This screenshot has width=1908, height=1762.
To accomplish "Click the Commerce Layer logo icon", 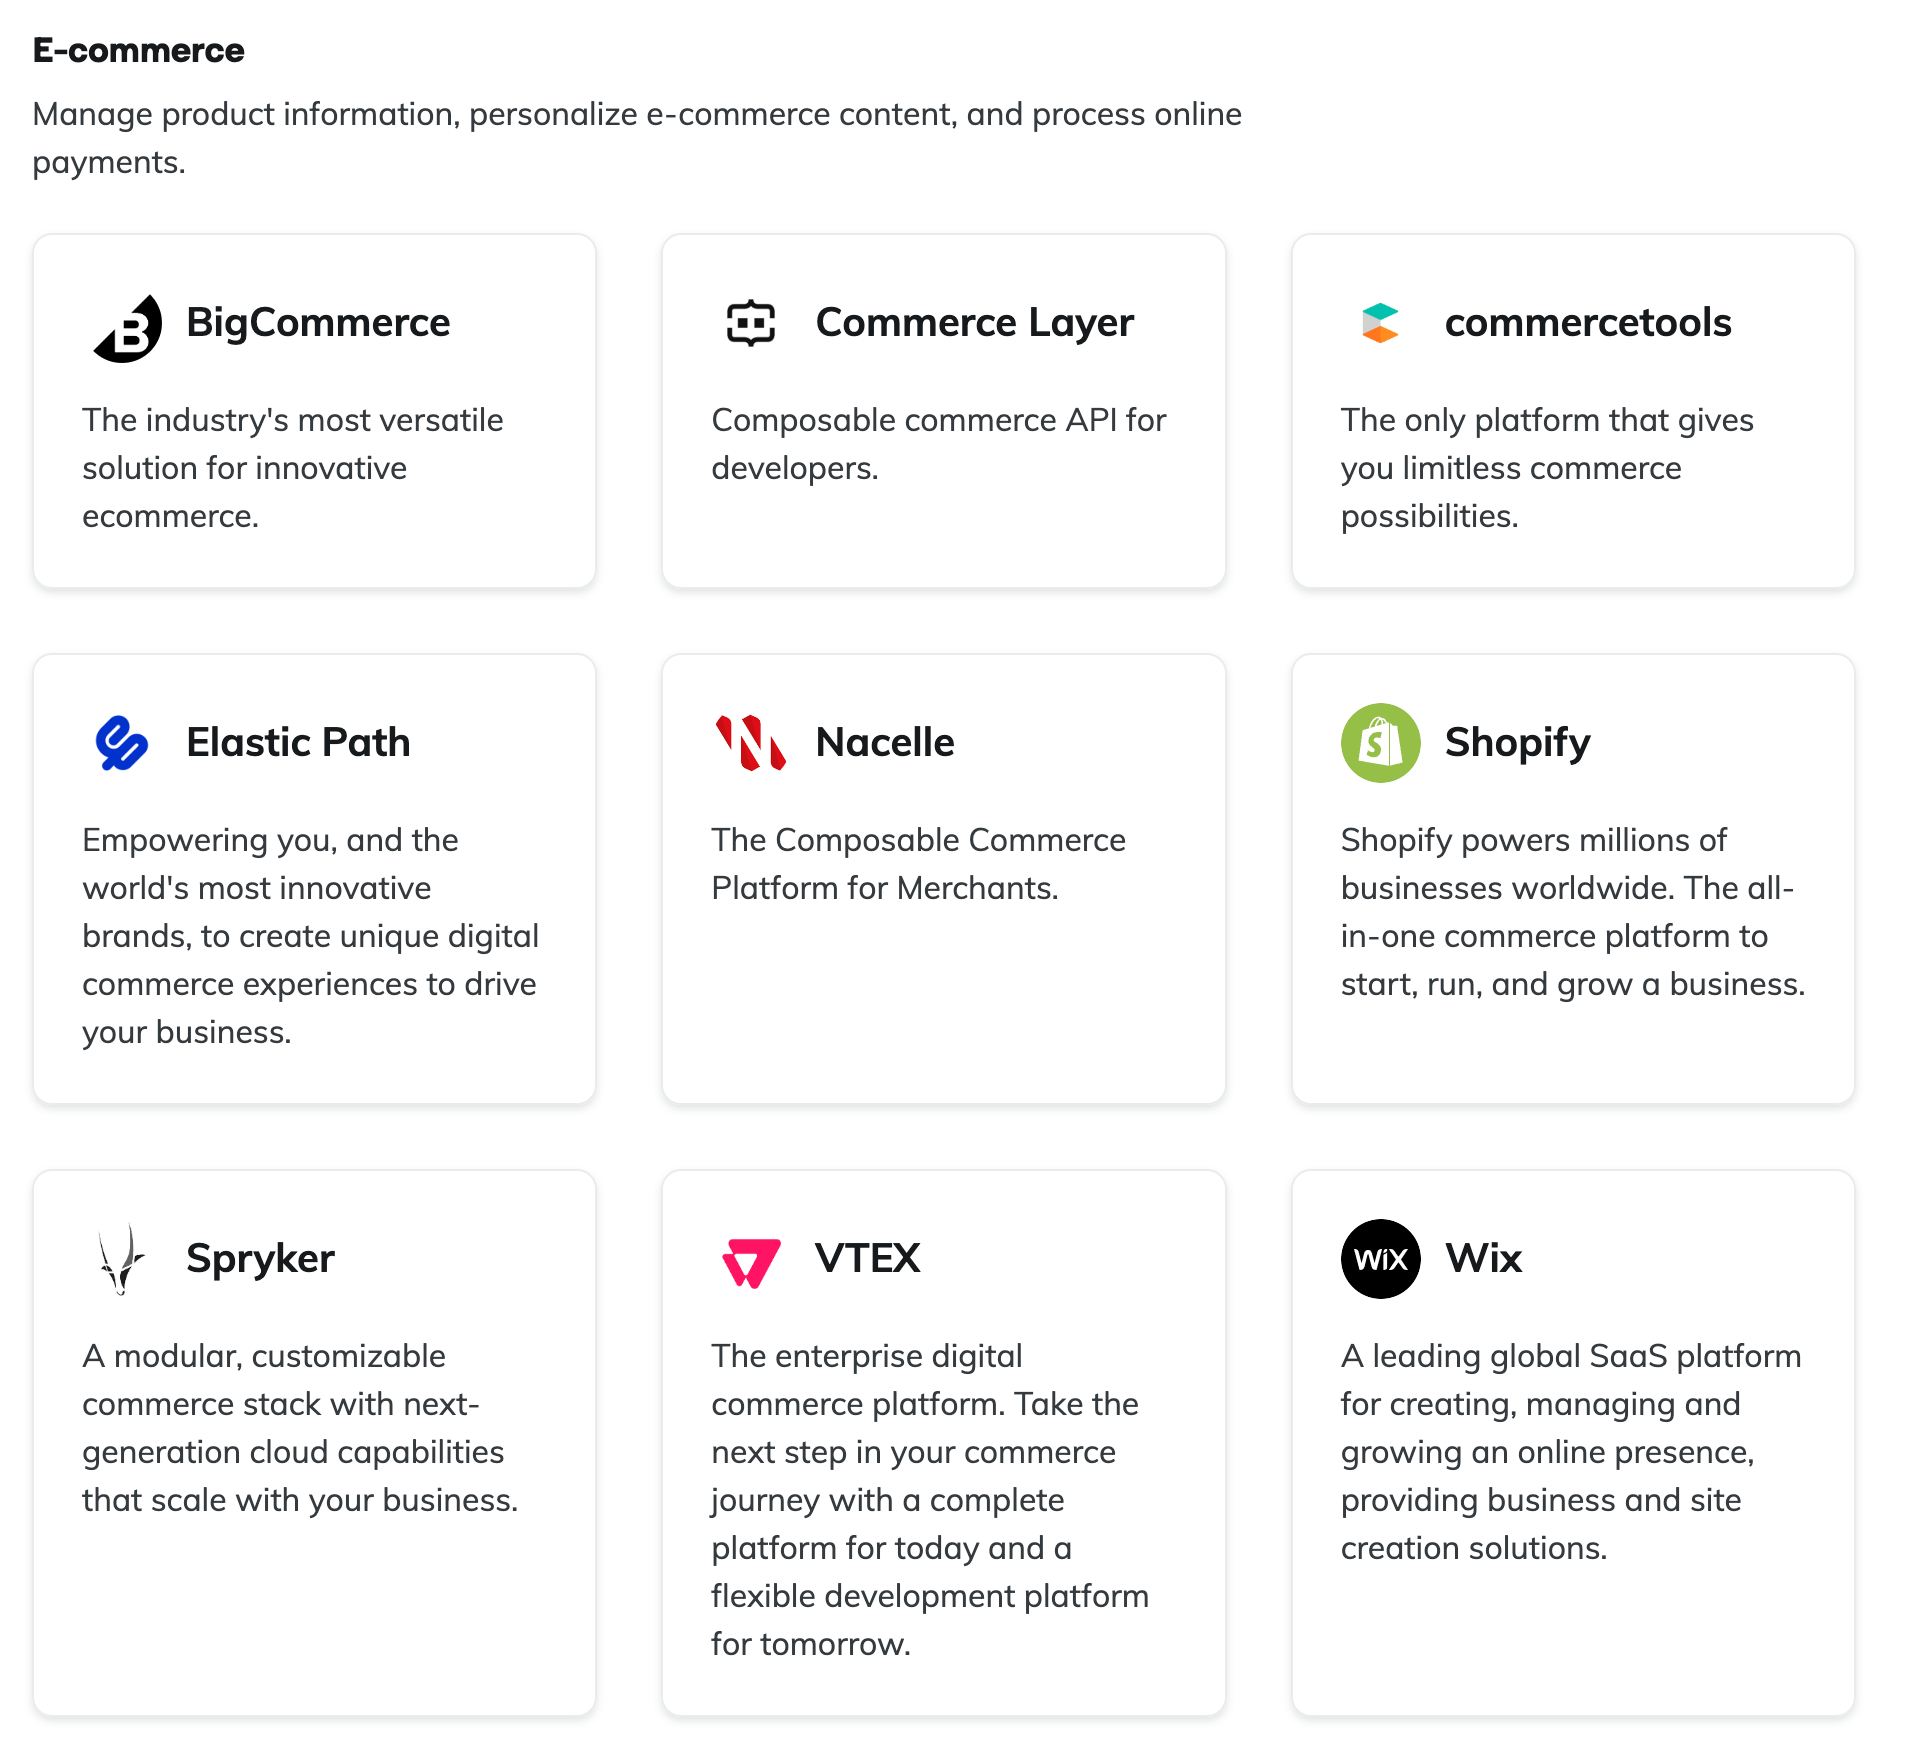I will [750, 322].
